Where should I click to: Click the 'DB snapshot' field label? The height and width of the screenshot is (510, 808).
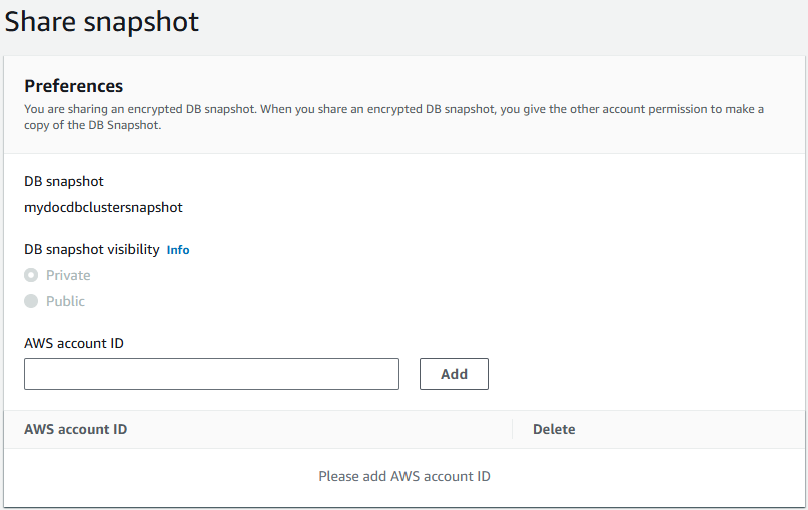coord(64,182)
